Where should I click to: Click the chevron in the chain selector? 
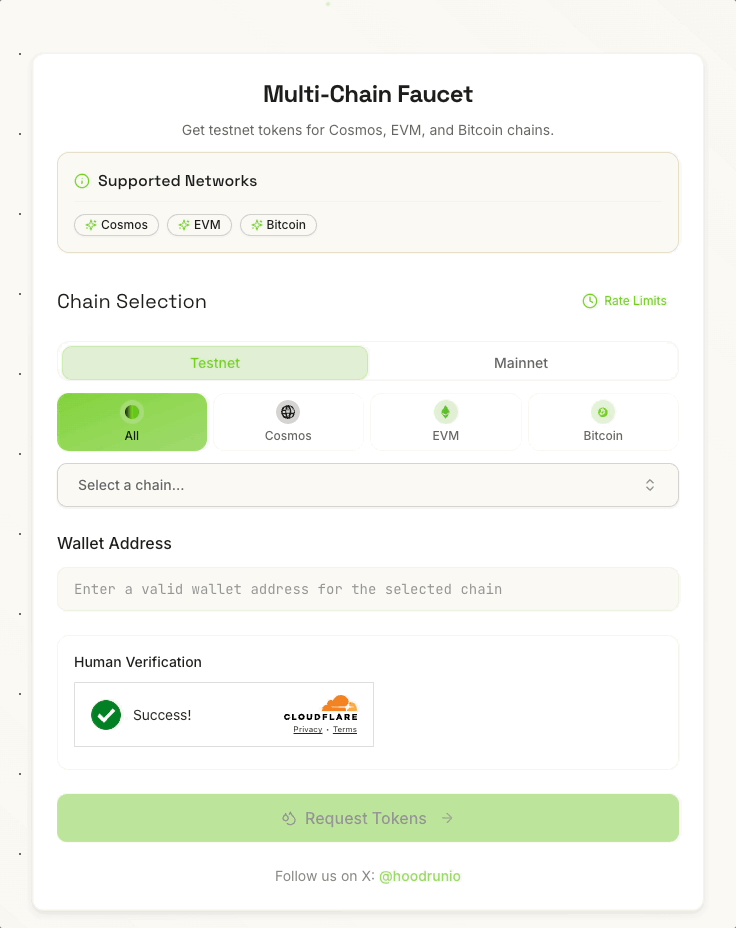650,484
